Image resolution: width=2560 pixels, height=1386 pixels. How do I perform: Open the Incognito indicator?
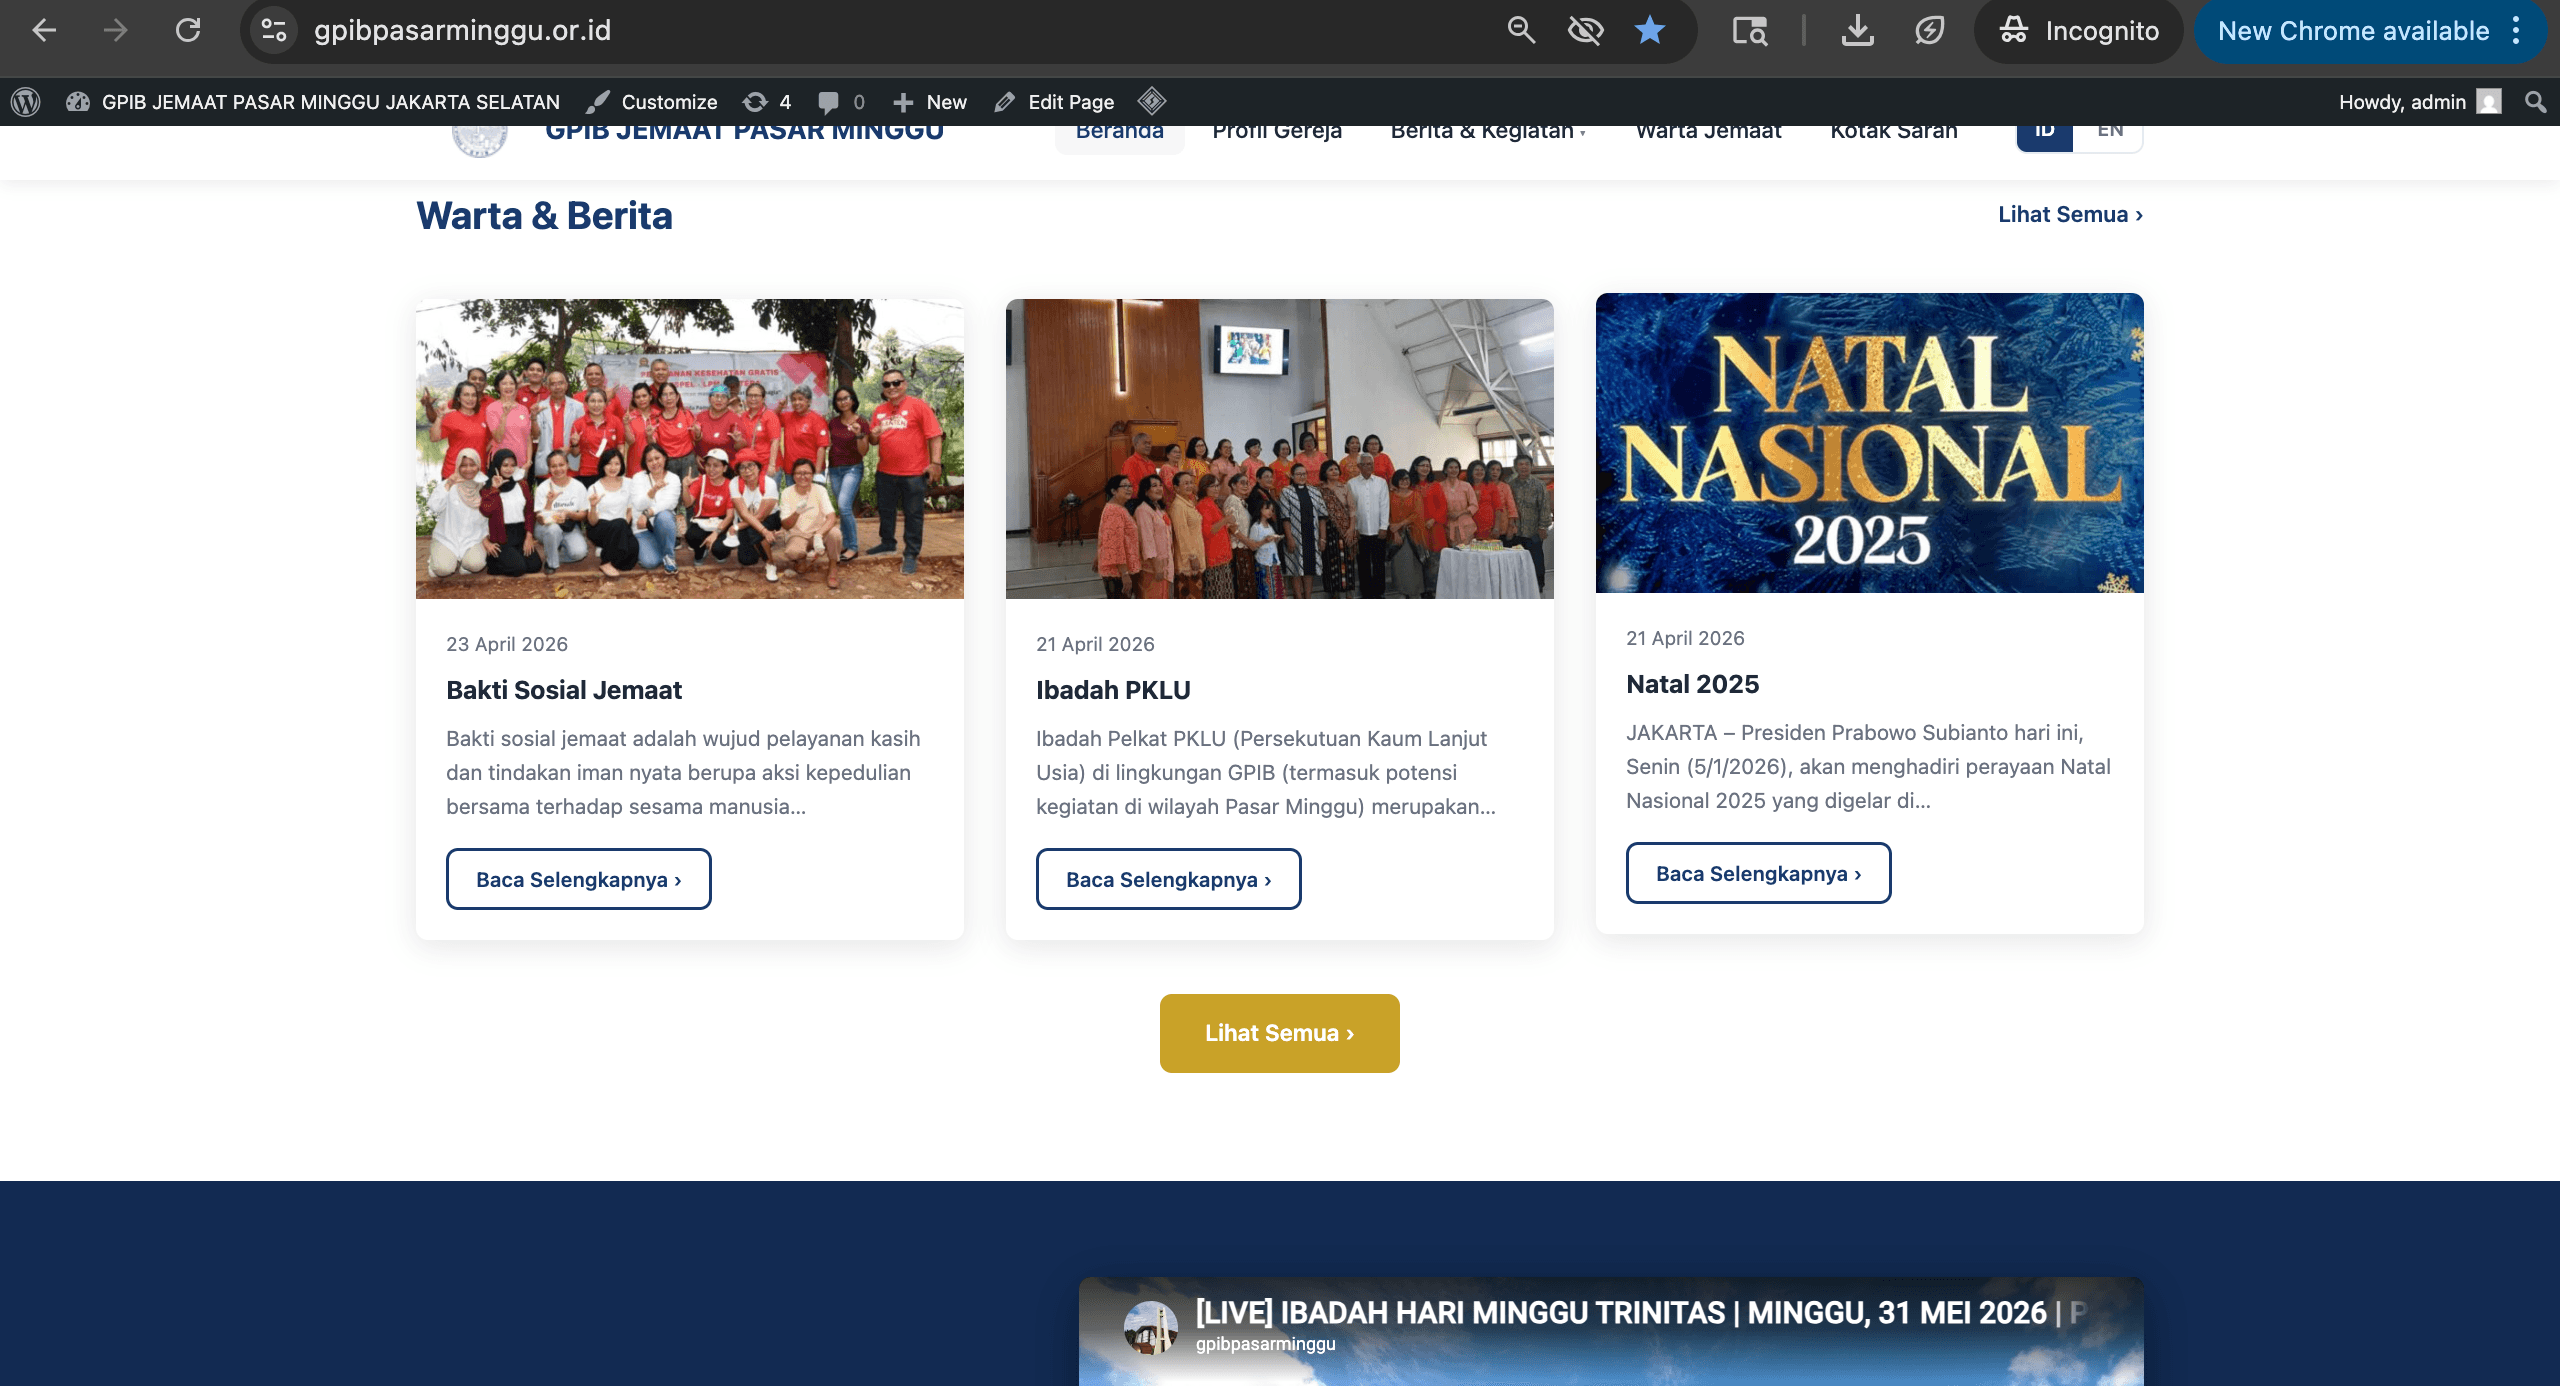[x=2079, y=30]
